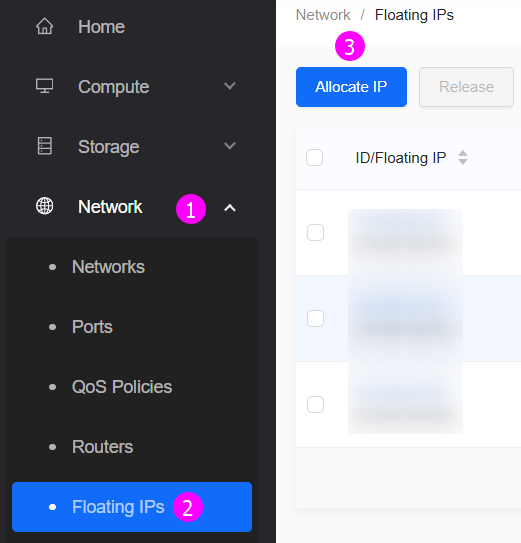Expand the Storage menu chevron
This screenshot has width=521, height=543.
(x=230, y=146)
